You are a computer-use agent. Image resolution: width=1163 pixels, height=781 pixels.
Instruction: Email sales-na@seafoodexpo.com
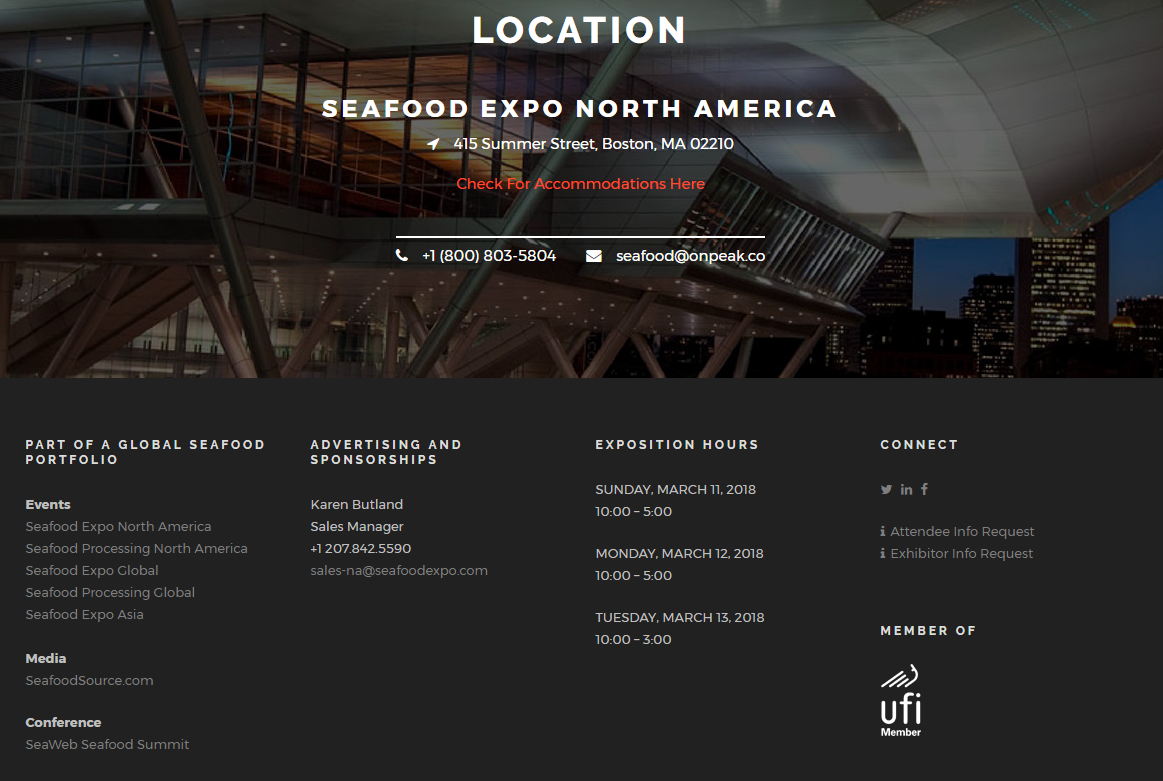click(399, 571)
